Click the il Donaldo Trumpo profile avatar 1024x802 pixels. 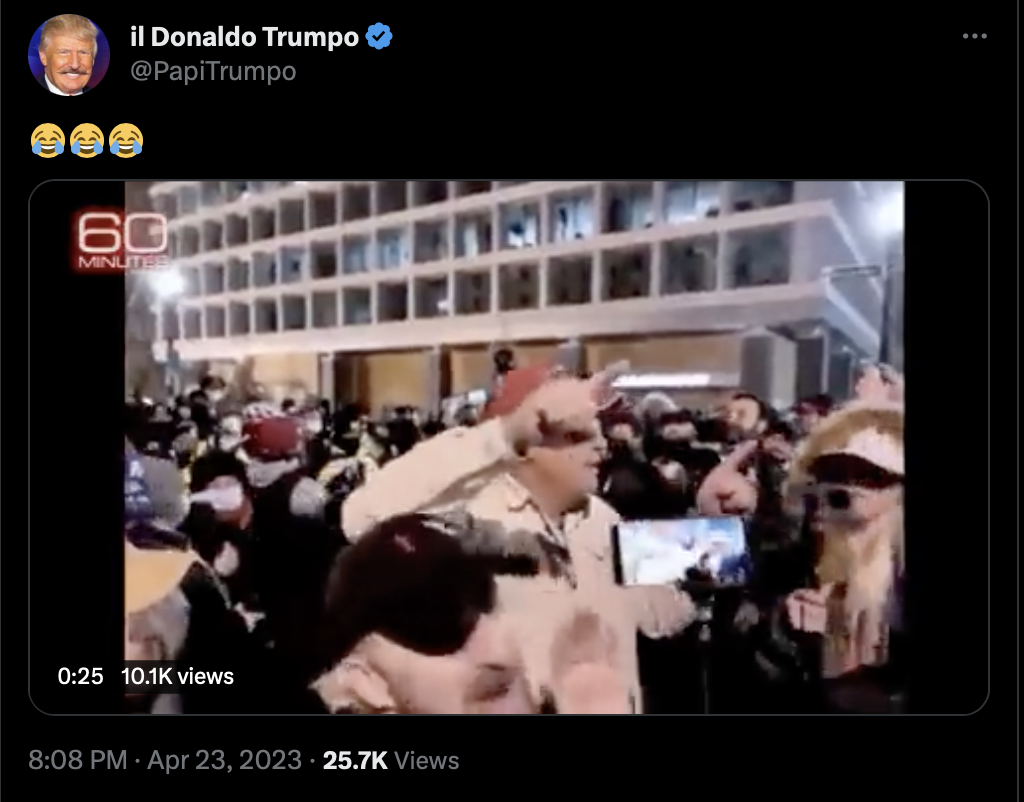[x=69, y=55]
